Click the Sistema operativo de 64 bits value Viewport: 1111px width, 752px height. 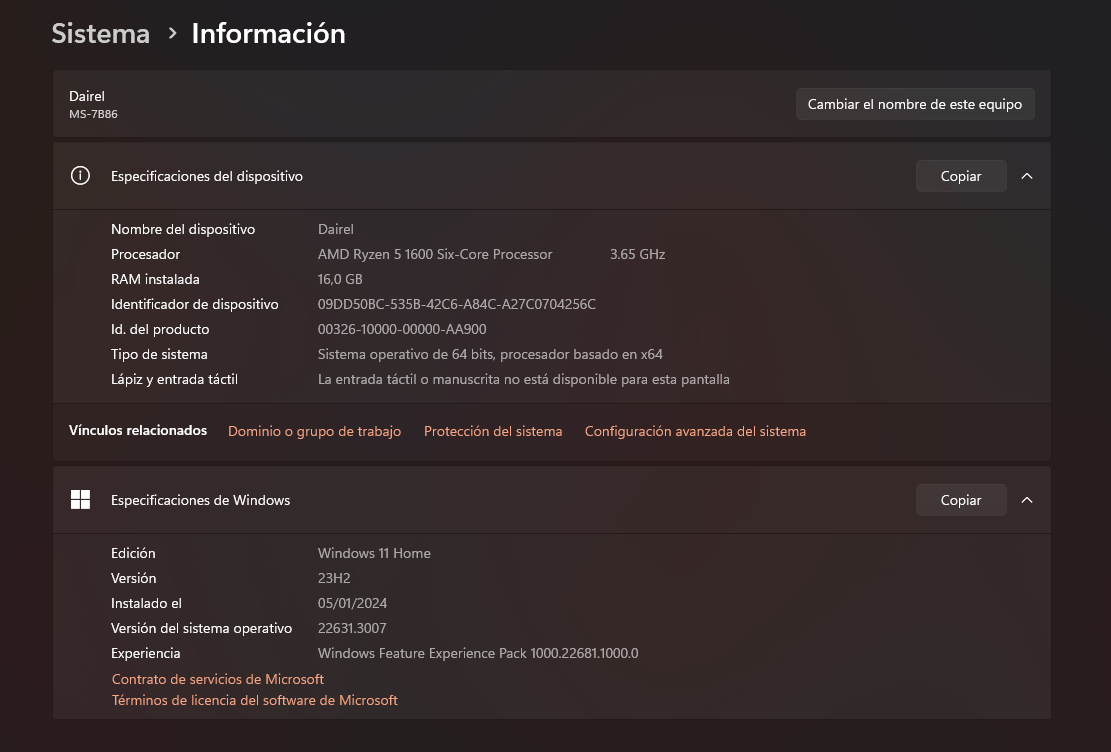click(490, 354)
